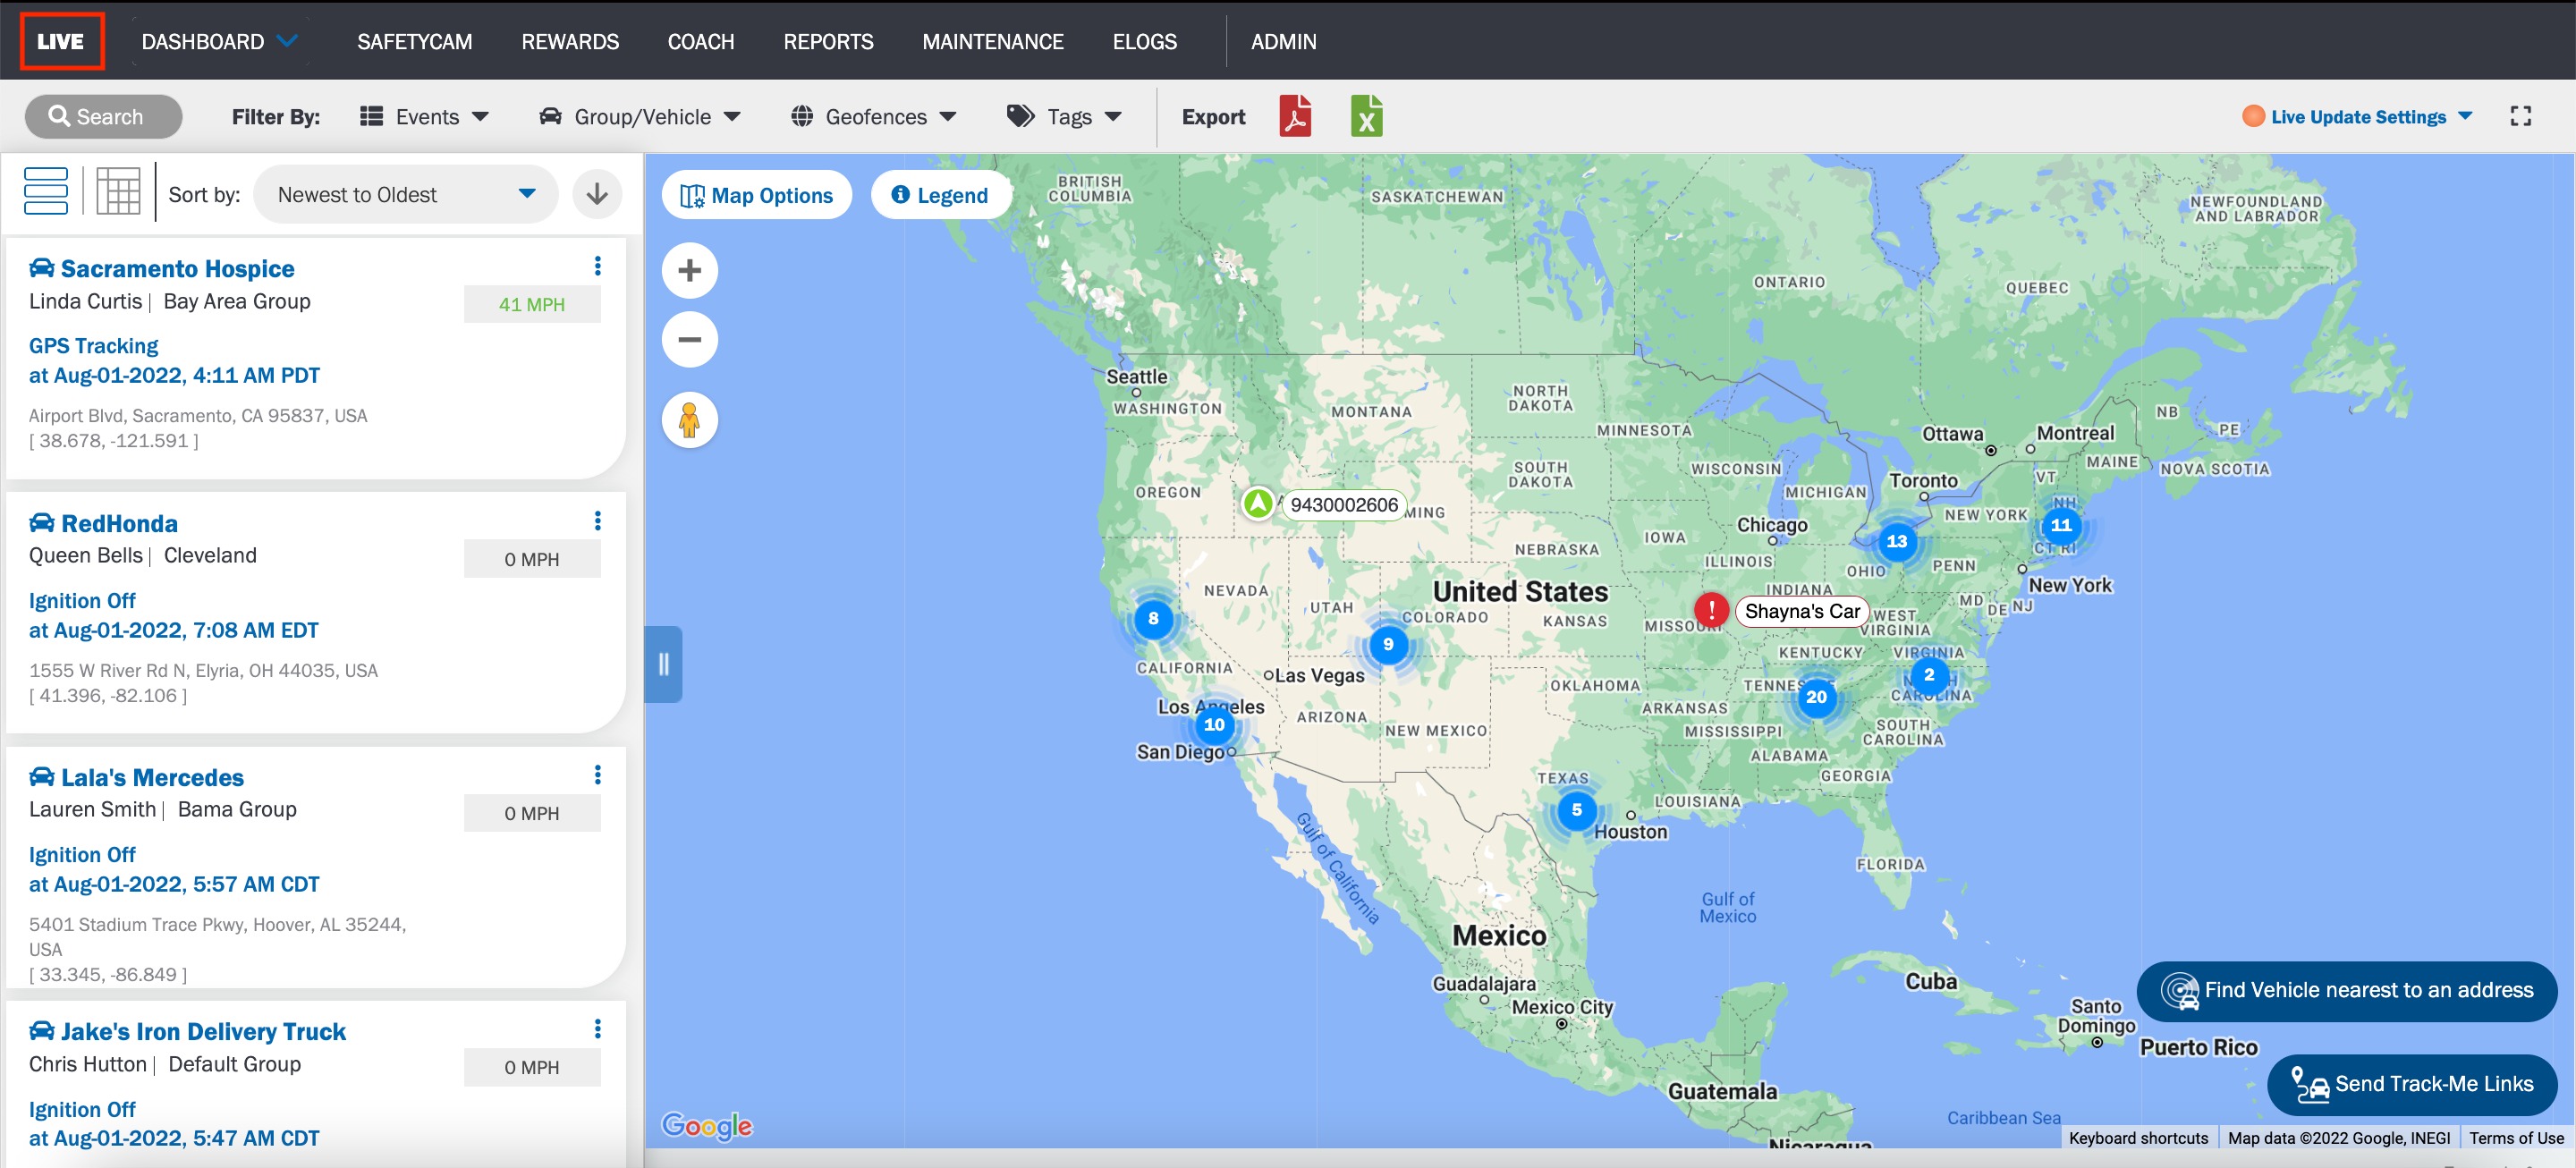Open the Lala's Mercedes vehicle link
This screenshot has height=1168, width=2576.
tap(152, 777)
